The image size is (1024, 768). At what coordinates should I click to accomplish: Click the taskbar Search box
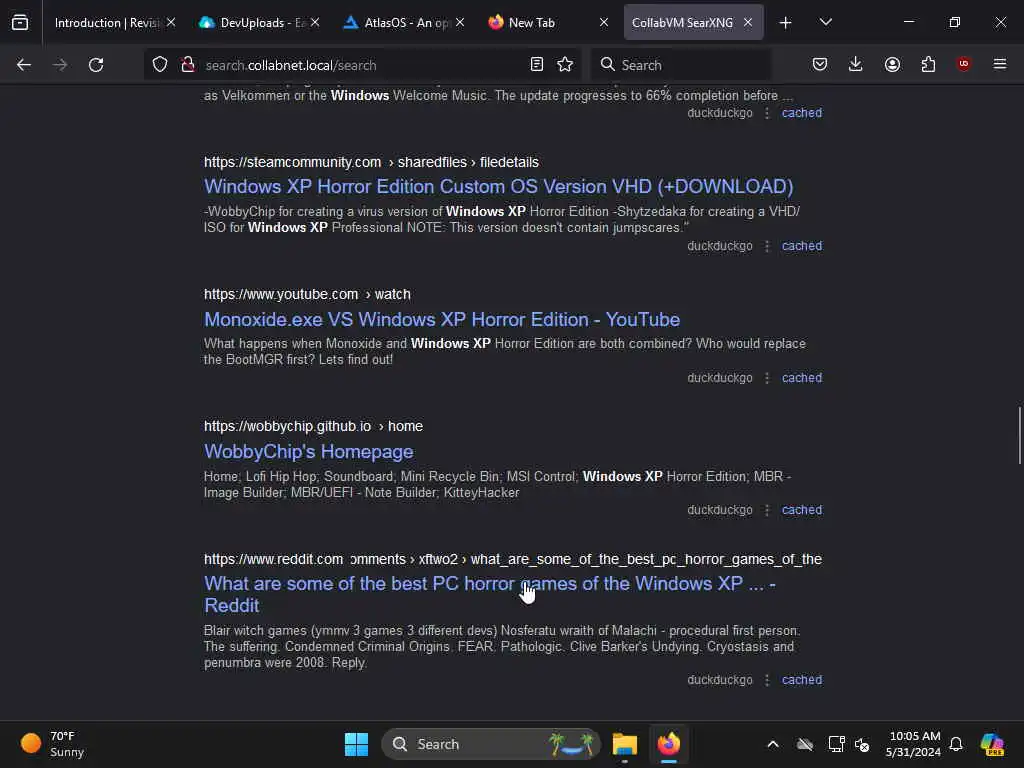(490, 744)
